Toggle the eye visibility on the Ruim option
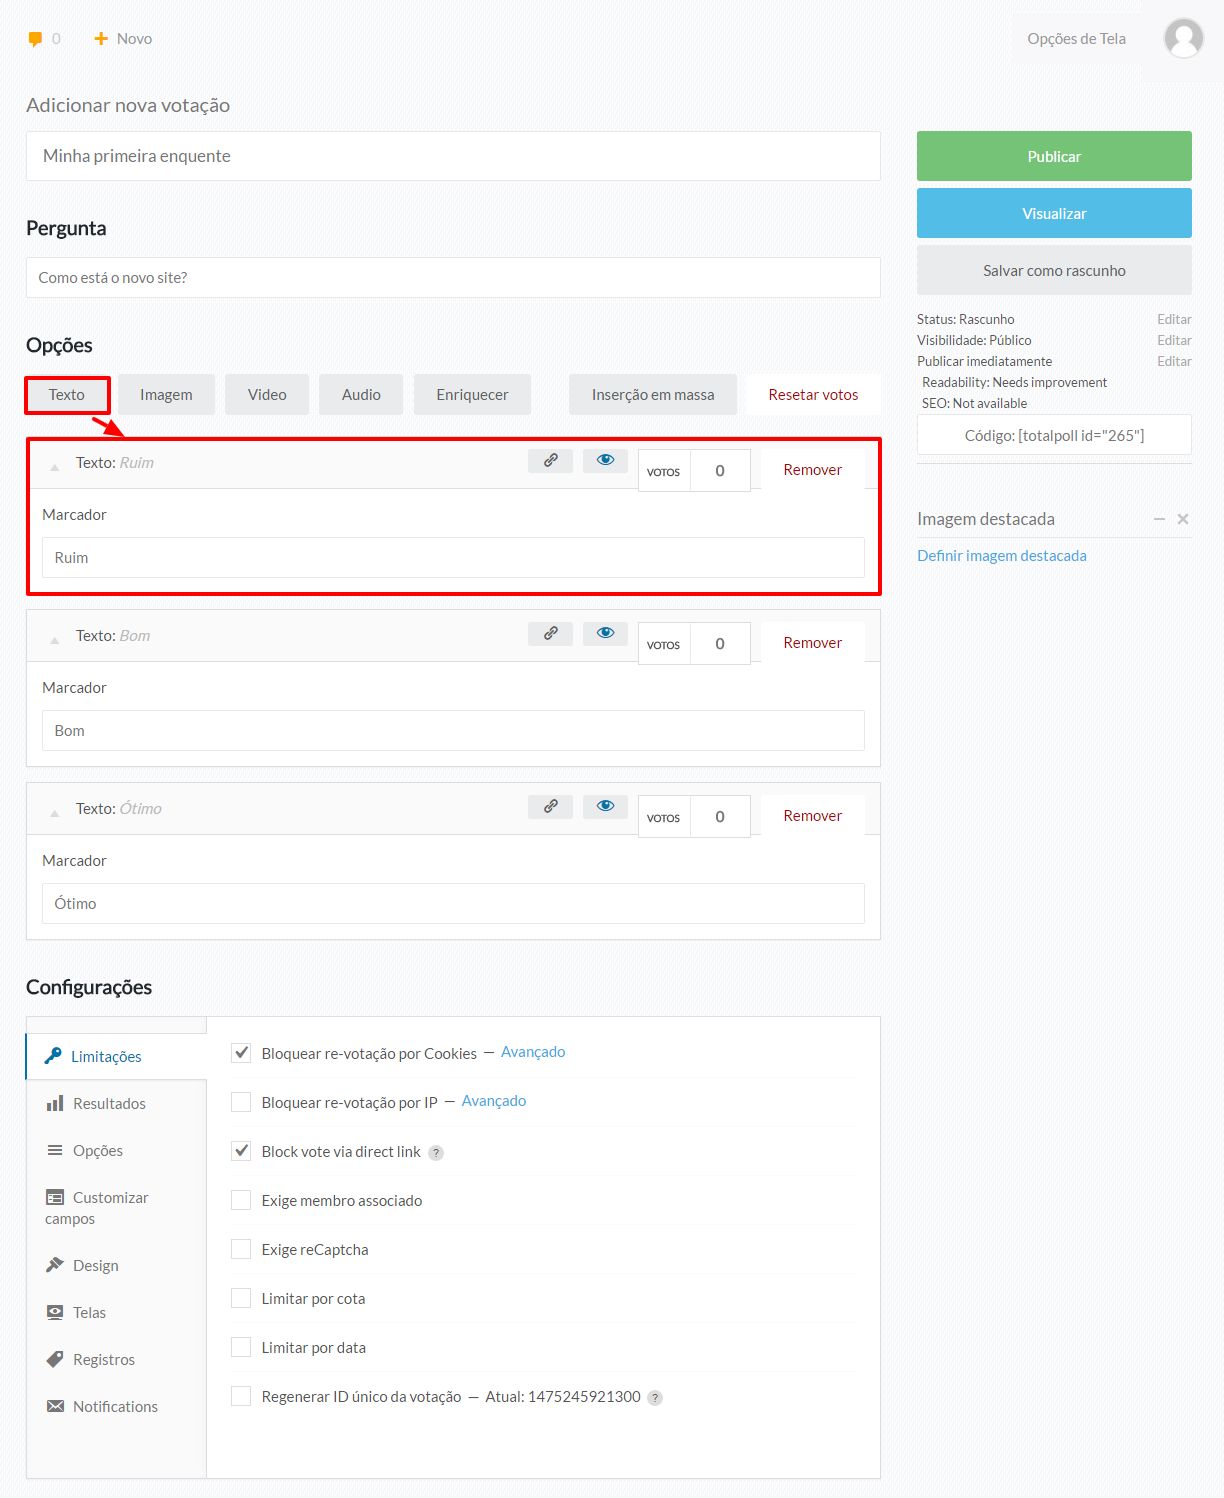This screenshot has height=1498, width=1224. coord(605,461)
